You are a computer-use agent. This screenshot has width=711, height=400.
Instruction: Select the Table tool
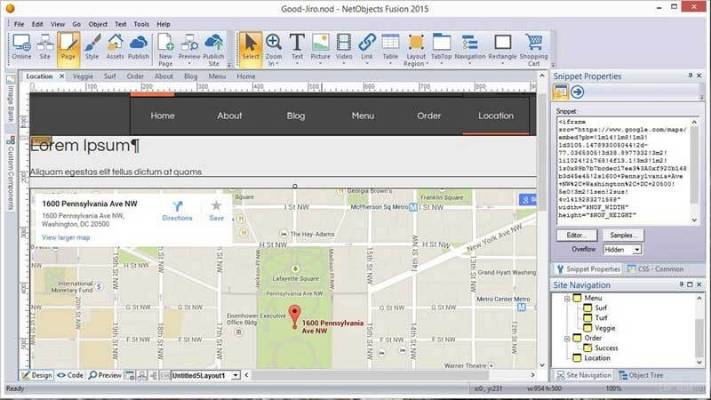click(390, 47)
